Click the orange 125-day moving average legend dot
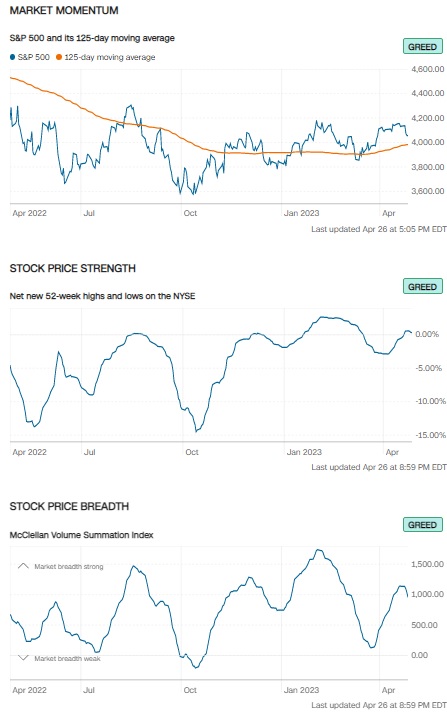 point(59,57)
